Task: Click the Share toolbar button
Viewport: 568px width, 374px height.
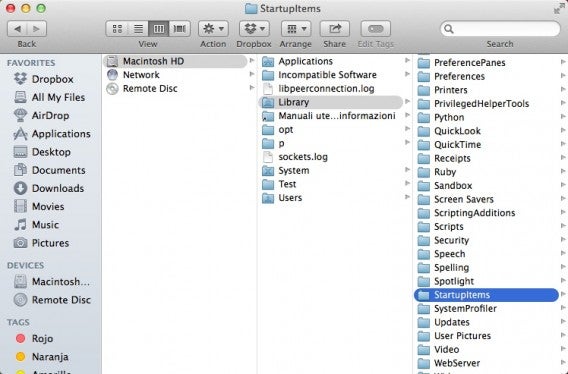Action: 335,29
